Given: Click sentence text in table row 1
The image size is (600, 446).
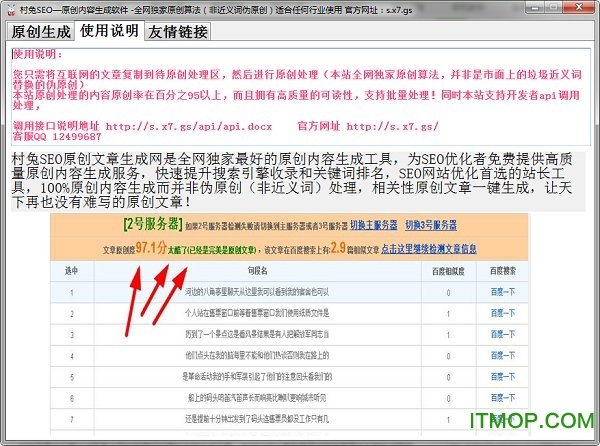Looking at the screenshot, I should [x=257, y=292].
